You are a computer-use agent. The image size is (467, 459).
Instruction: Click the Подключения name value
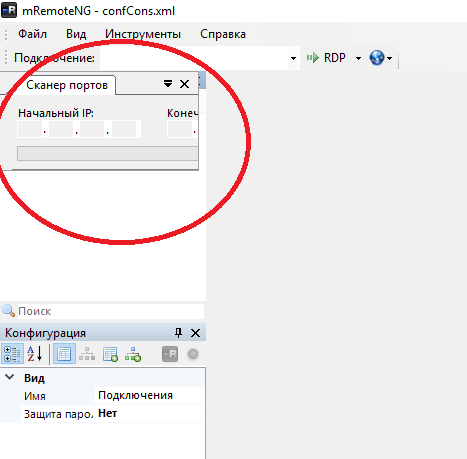point(135,395)
